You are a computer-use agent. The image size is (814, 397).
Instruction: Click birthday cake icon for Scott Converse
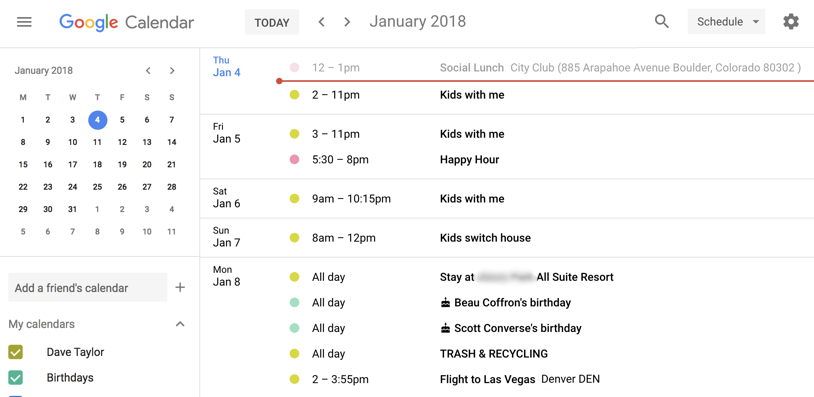[445, 328]
